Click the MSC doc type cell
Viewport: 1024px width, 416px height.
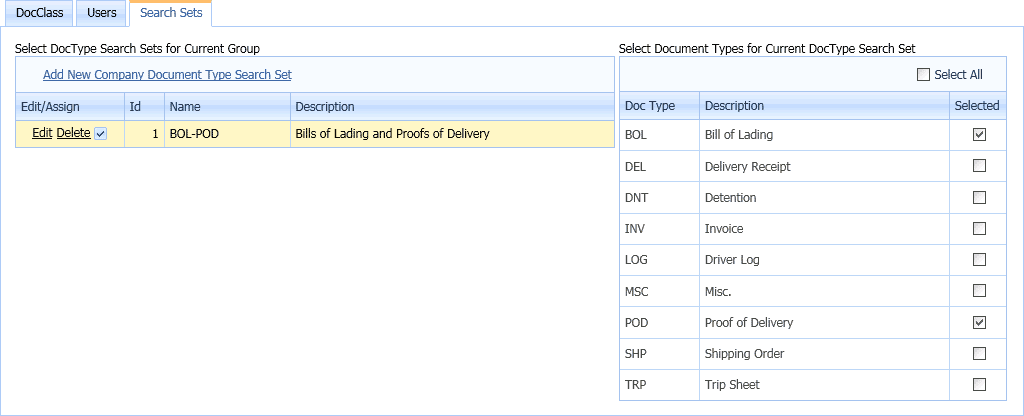pos(659,291)
